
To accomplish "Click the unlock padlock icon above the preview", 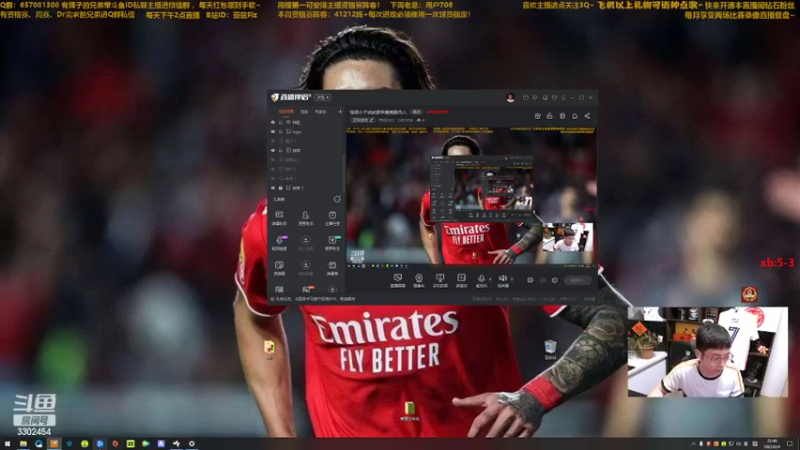I will point(549,116).
